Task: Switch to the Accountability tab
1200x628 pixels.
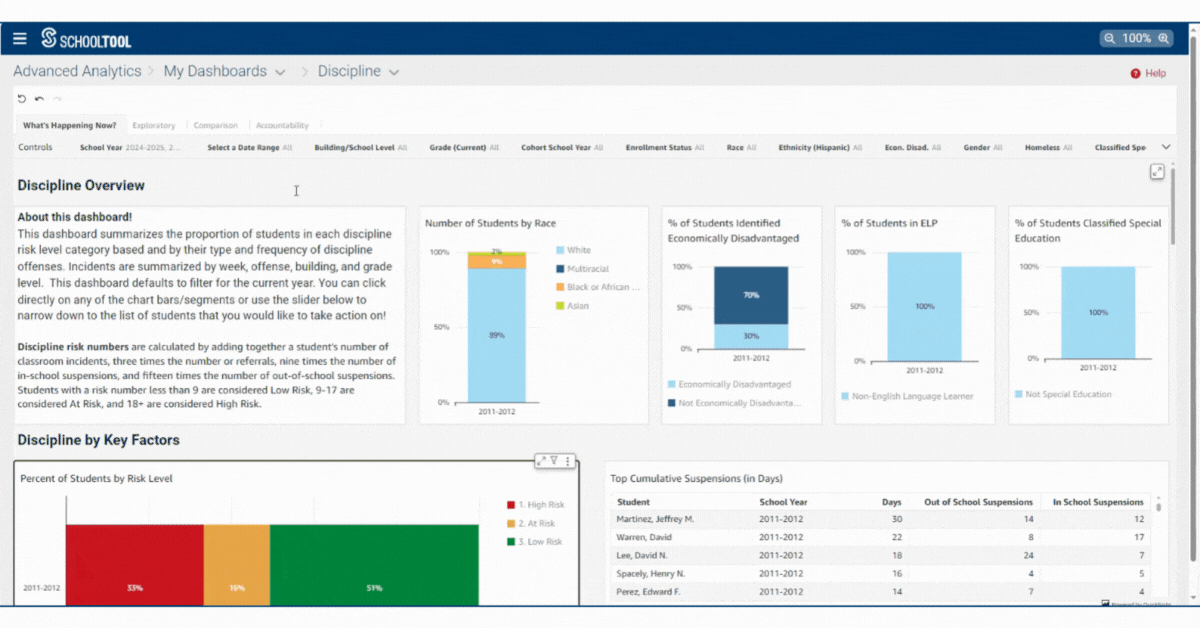Action: (x=282, y=126)
